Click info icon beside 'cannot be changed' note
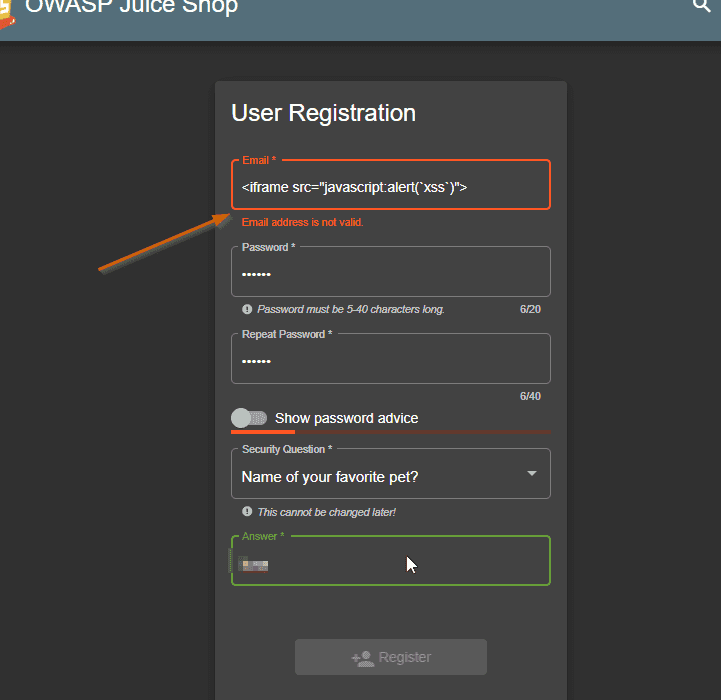721x700 pixels. pos(247,512)
